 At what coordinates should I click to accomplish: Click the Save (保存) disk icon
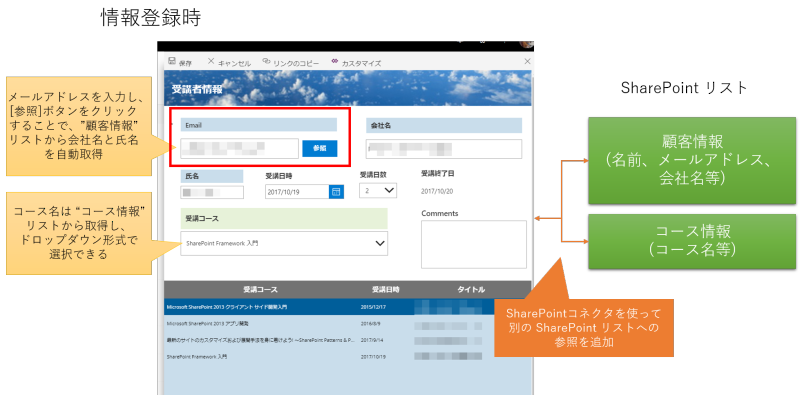click(172, 61)
